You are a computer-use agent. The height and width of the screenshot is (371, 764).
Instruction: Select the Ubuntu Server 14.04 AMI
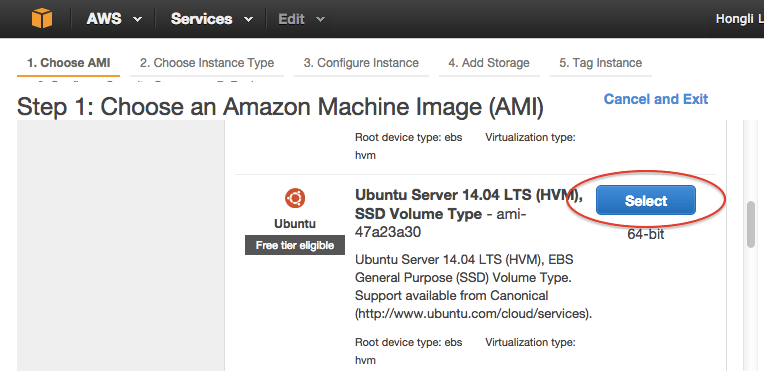[x=646, y=200]
